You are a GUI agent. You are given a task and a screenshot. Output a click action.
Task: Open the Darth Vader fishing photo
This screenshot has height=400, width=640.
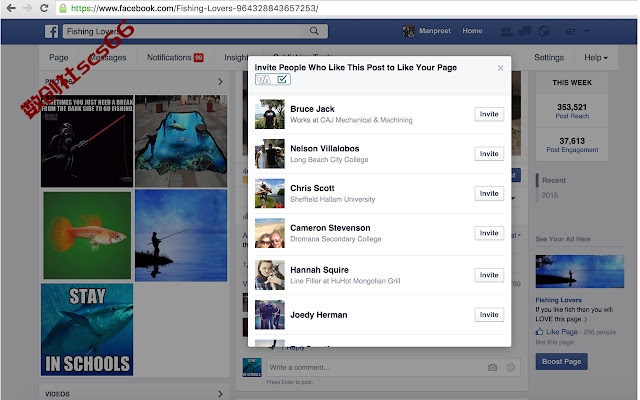87,141
